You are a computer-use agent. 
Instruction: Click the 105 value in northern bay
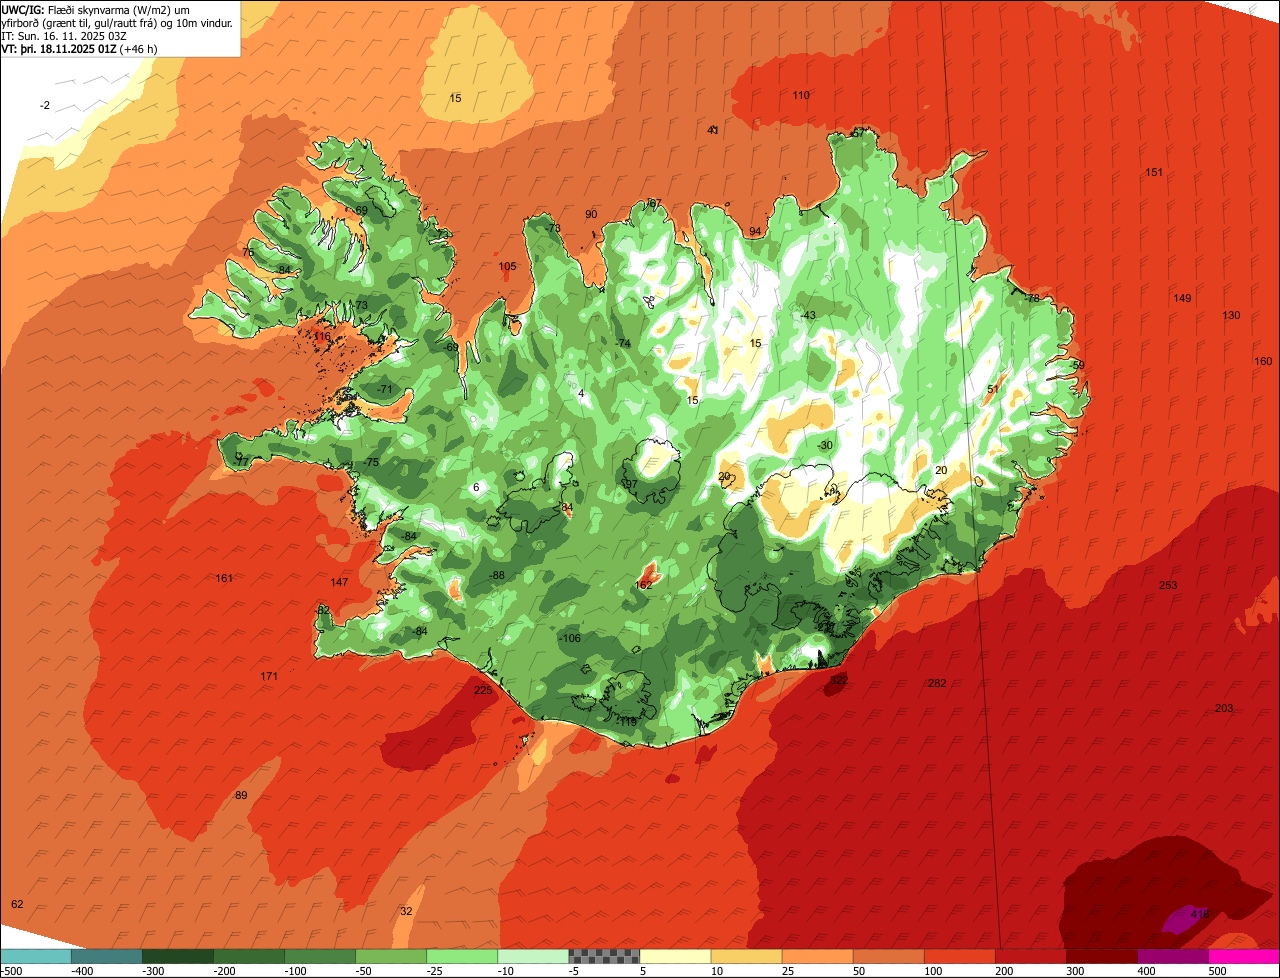(x=508, y=267)
